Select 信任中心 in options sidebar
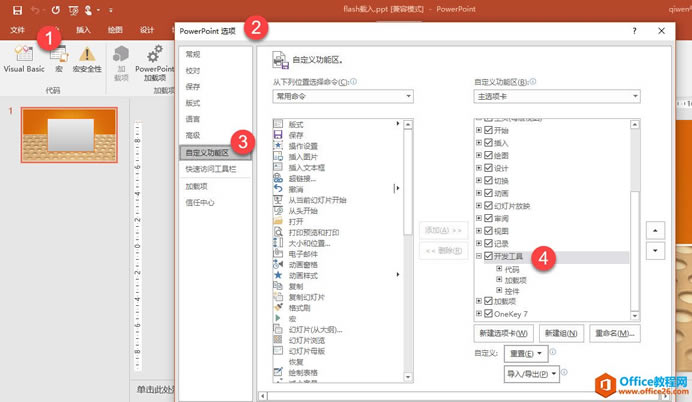The image size is (692, 402). pos(200,203)
